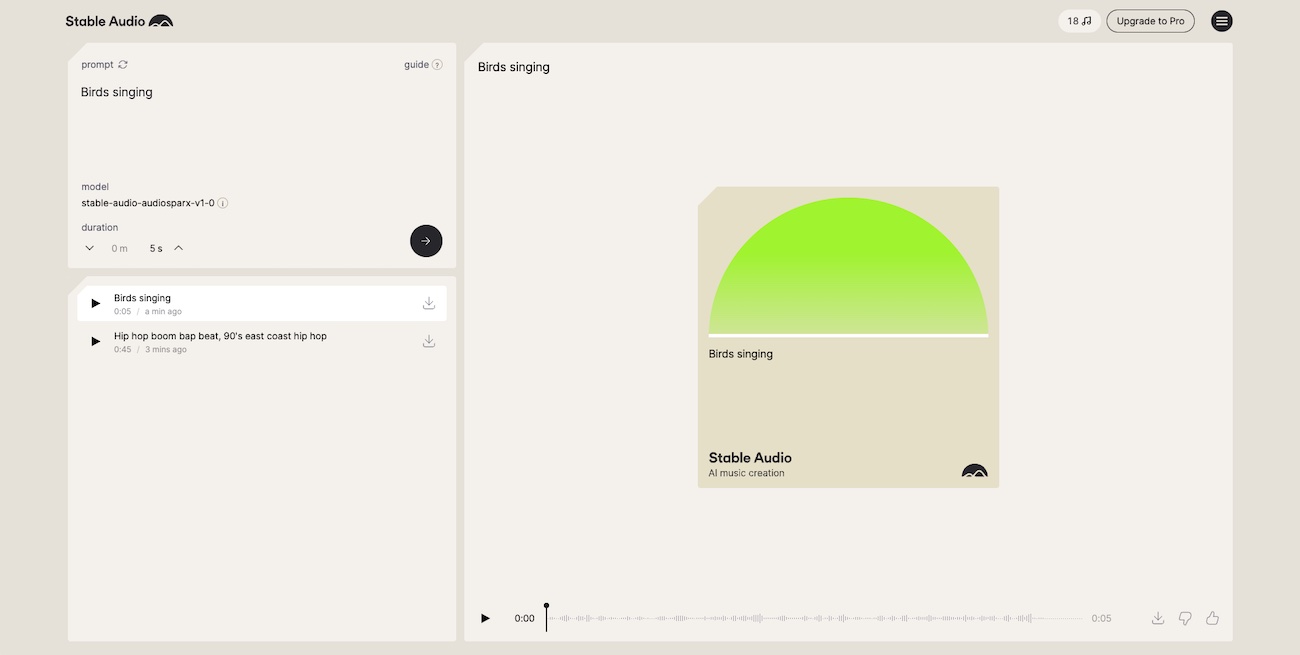The height and width of the screenshot is (655, 1300).
Task: Click the Upgrade to Pro button
Action: coord(1150,21)
